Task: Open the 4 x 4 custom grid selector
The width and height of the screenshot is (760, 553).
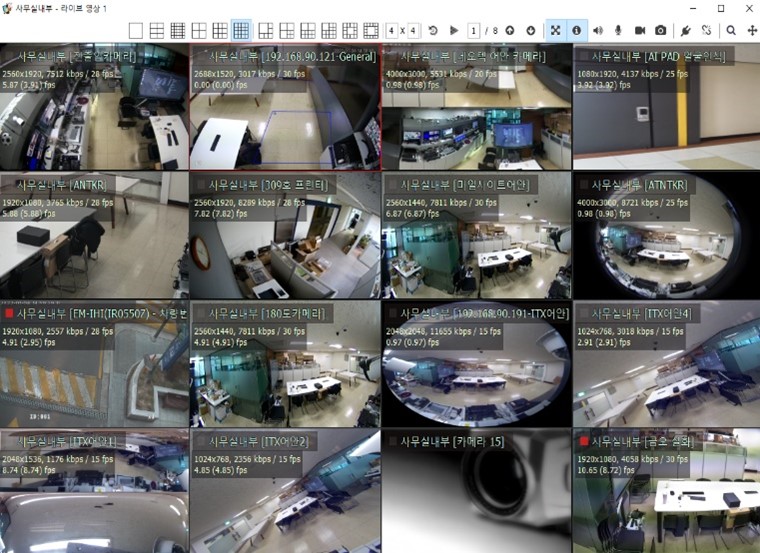Action: tap(400, 31)
